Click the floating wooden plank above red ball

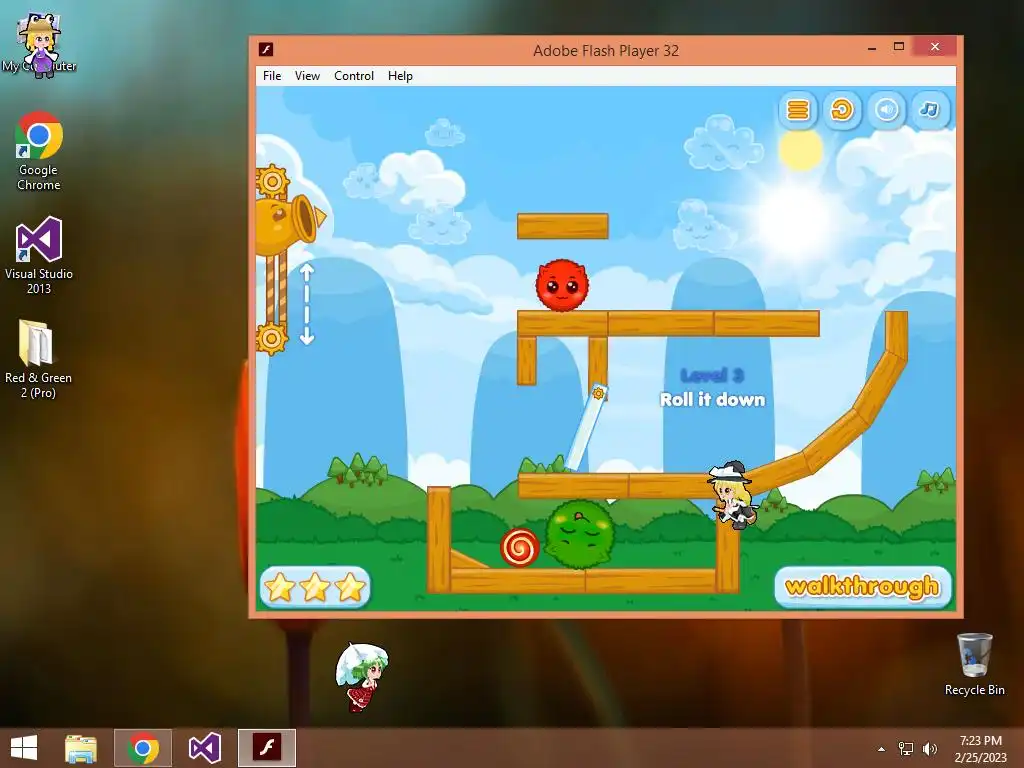(562, 226)
